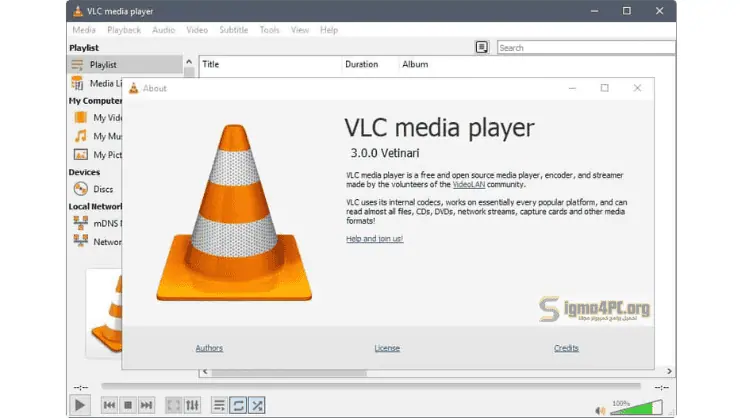Open My Pictures sidebar entry
The width and height of the screenshot is (743, 418).
point(98,155)
